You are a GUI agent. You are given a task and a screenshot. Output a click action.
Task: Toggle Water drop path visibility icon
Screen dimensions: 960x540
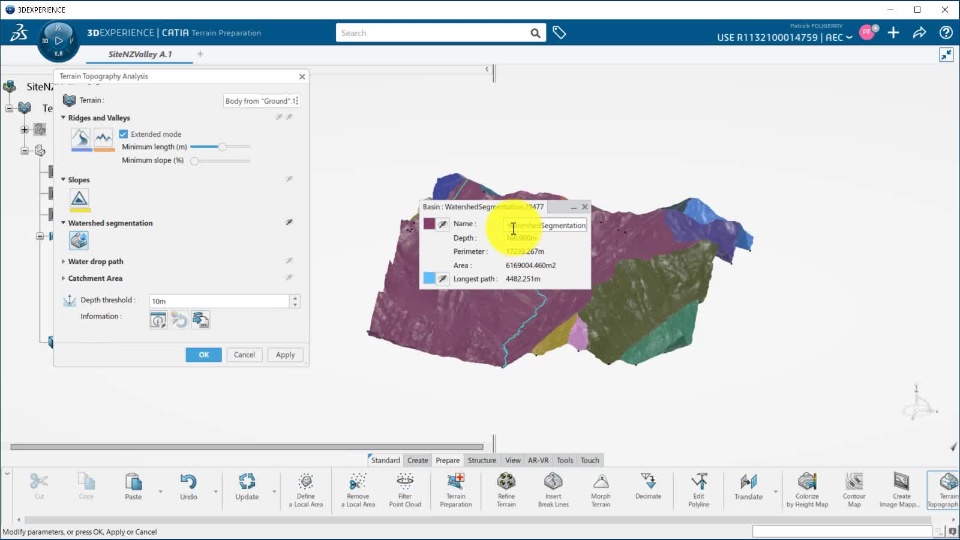click(x=289, y=261)
